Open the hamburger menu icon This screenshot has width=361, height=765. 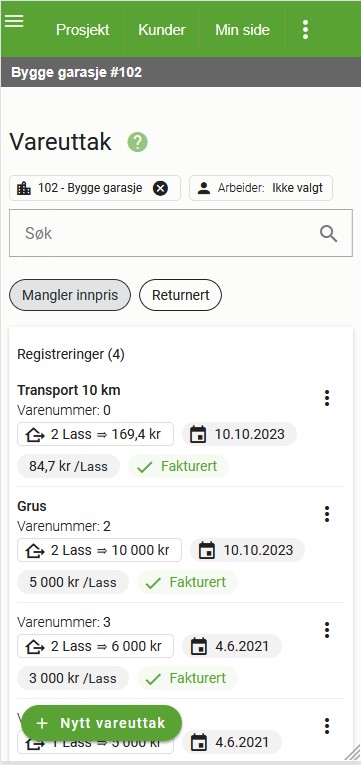tap(14, 21)
